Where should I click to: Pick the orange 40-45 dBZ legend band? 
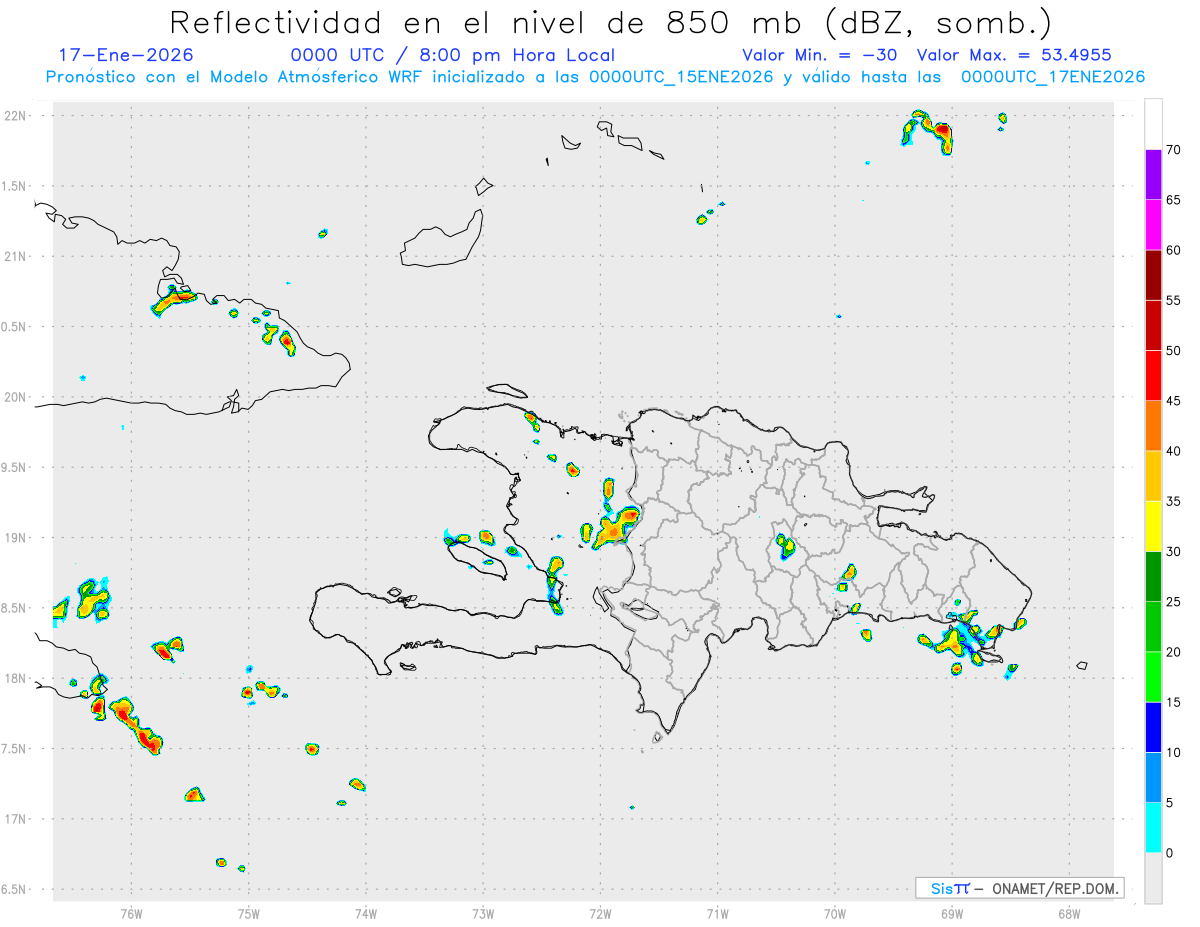[1153, 426]
